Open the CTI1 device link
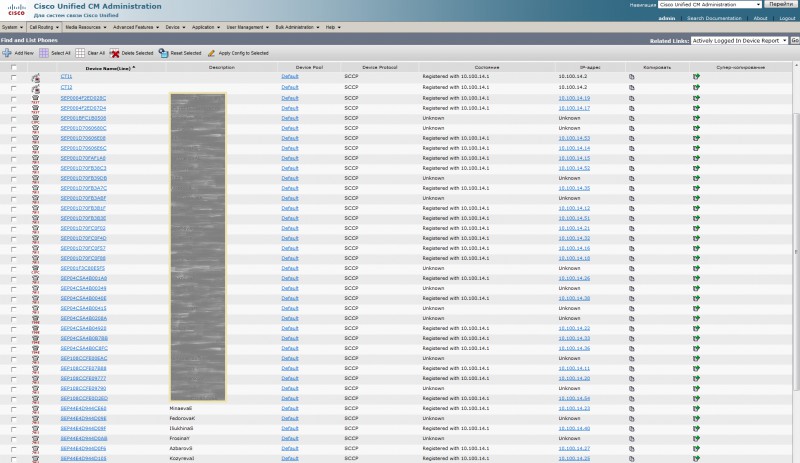The image size is (800, 463). pos(66,77)
